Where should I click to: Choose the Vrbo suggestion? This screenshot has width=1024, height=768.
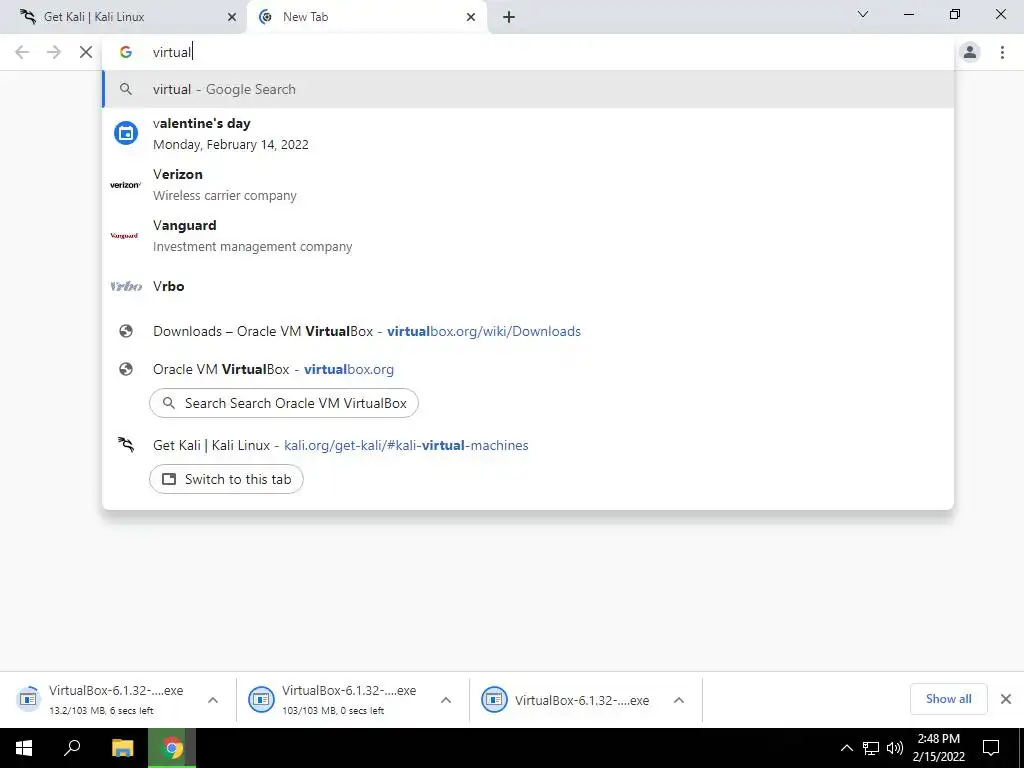click(528, 286)
